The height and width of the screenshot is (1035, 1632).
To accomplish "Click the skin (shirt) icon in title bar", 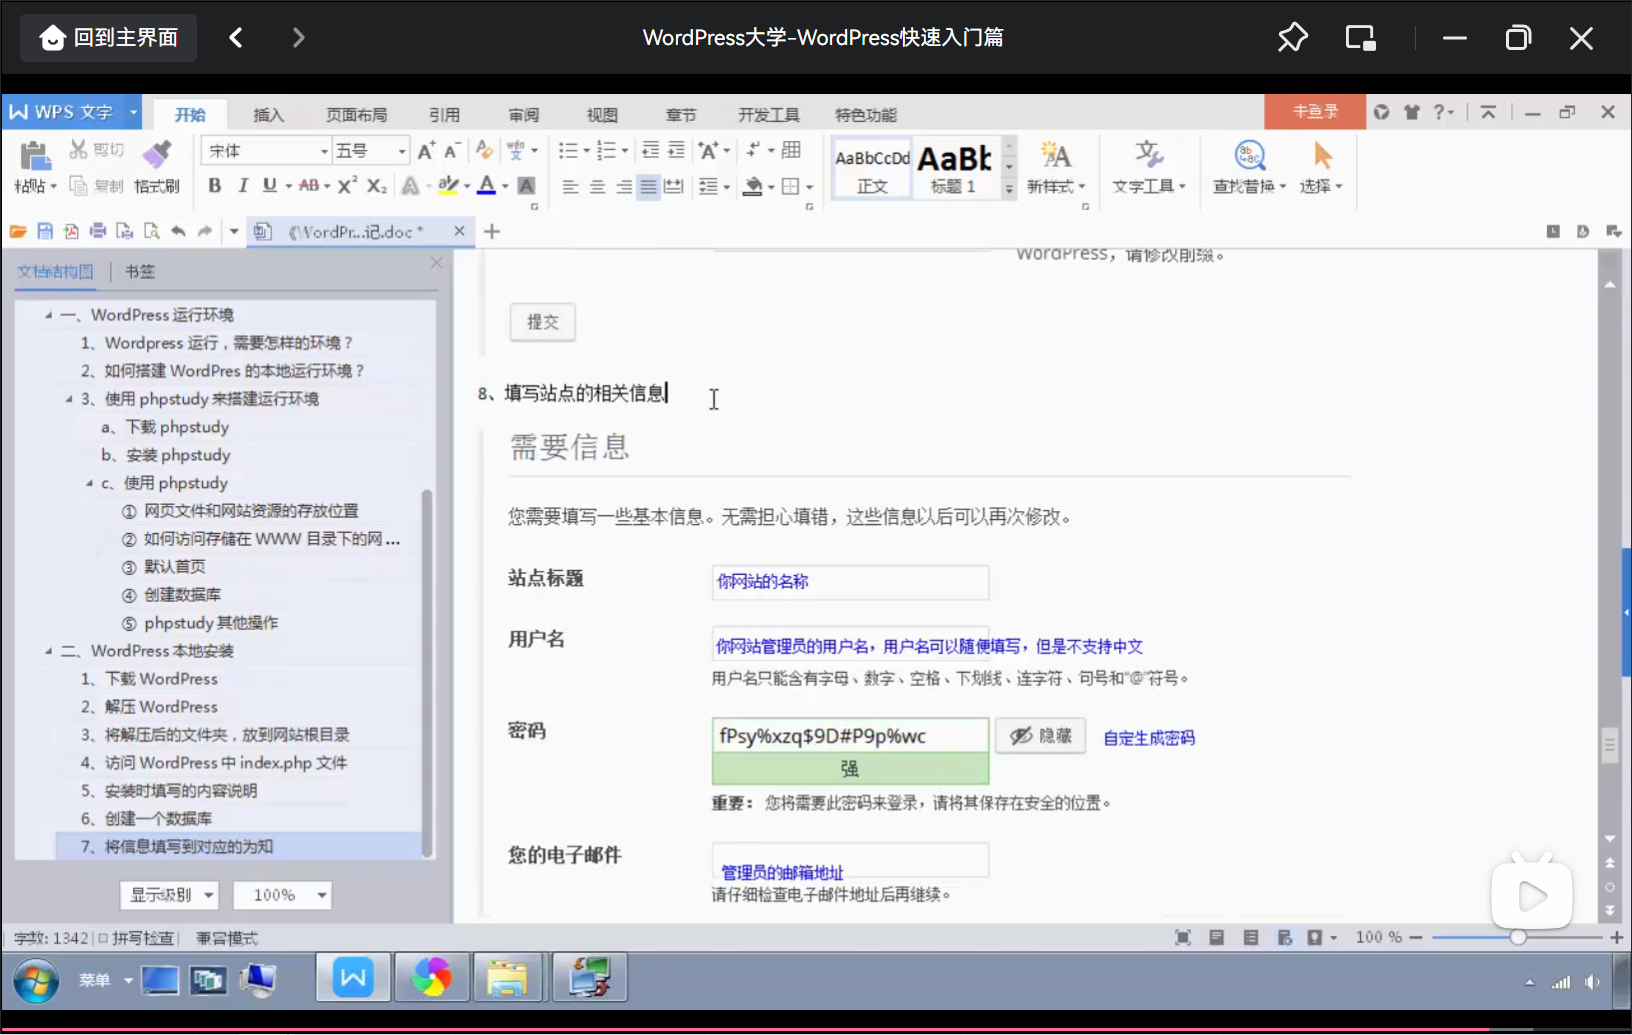I will [x=1411, y=112].
